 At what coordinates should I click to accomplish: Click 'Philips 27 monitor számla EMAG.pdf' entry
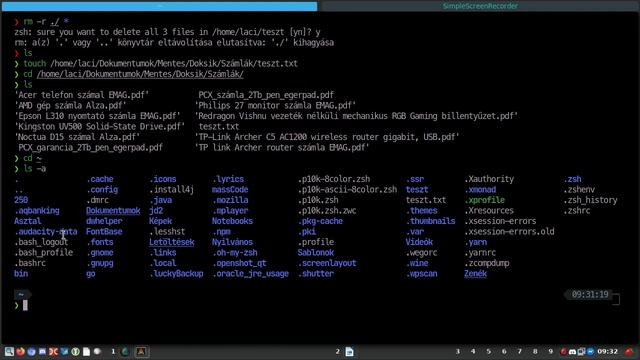click(275, 106)
